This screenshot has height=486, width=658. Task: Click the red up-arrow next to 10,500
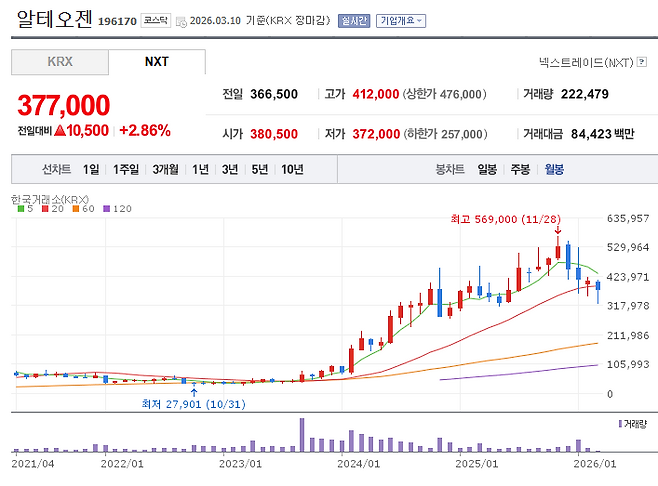coord(60,131)
